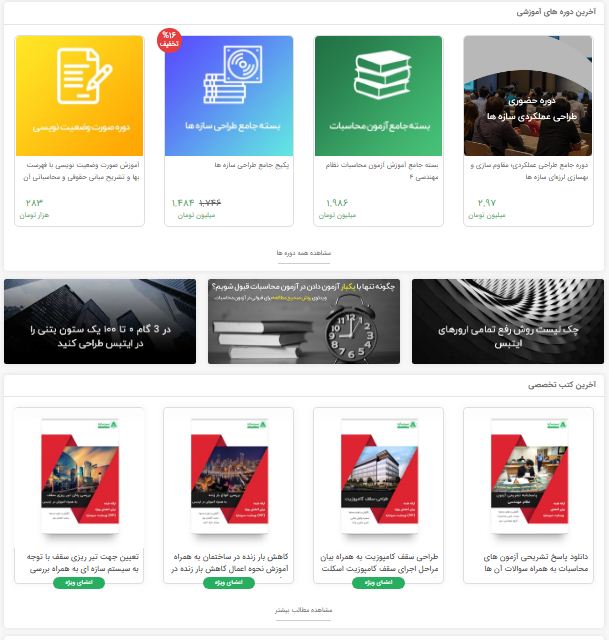Open the sunset skyscrapers book cover
609x640 pixels.
[80, 476]
